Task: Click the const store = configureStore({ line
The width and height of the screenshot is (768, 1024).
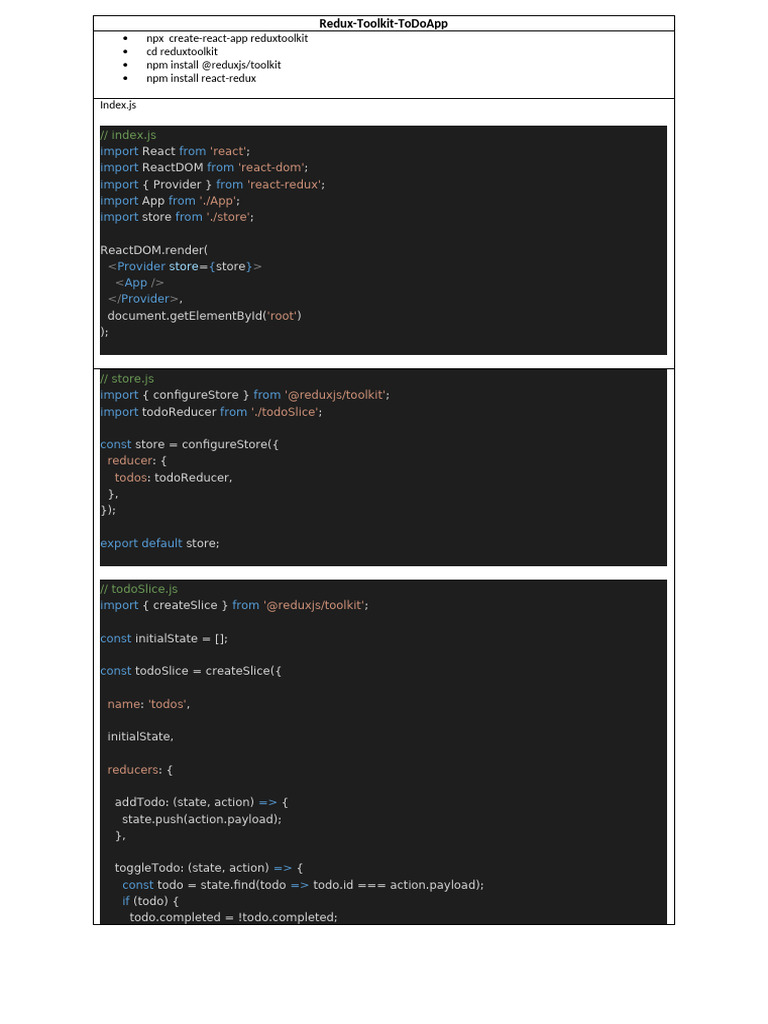Action: click(x=189, y=444)
